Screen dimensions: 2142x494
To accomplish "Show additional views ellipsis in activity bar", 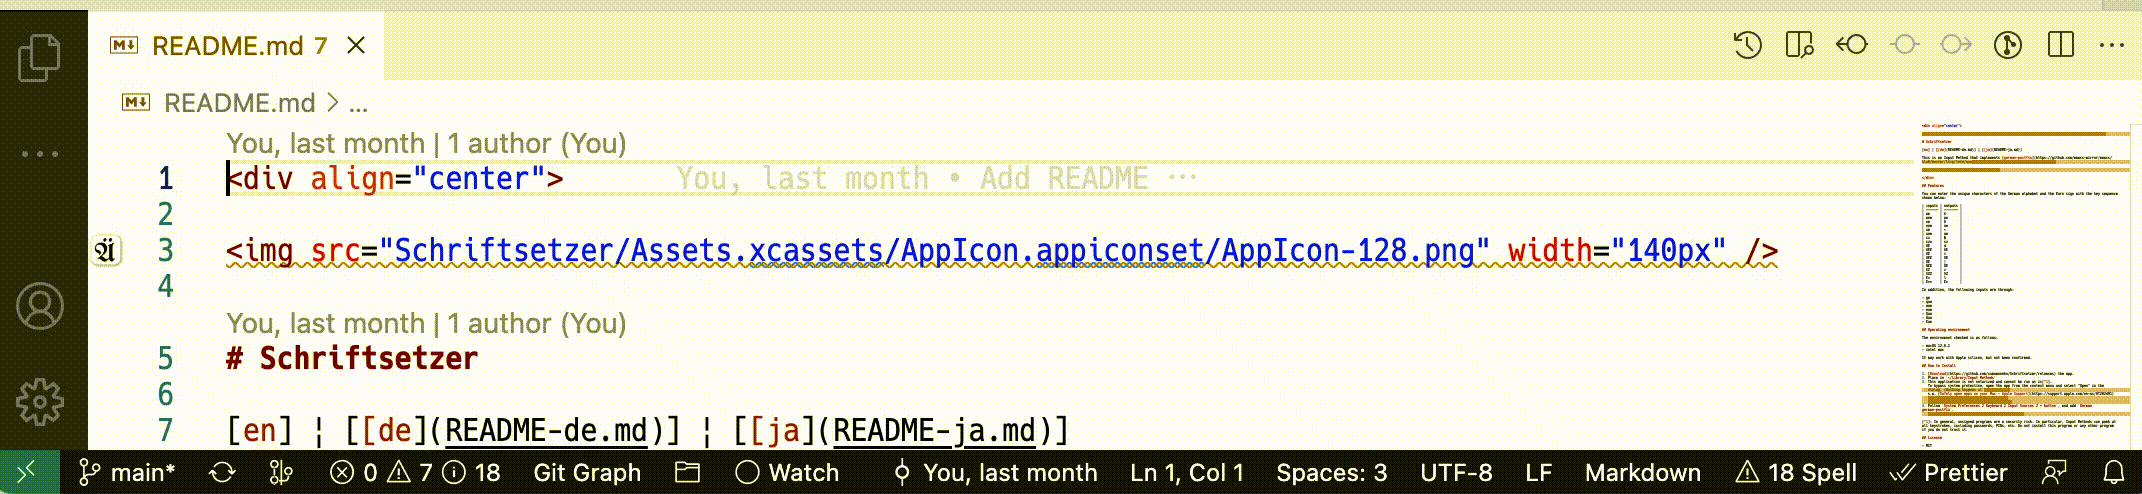I will pyautogui.click(x=40, y=154).
